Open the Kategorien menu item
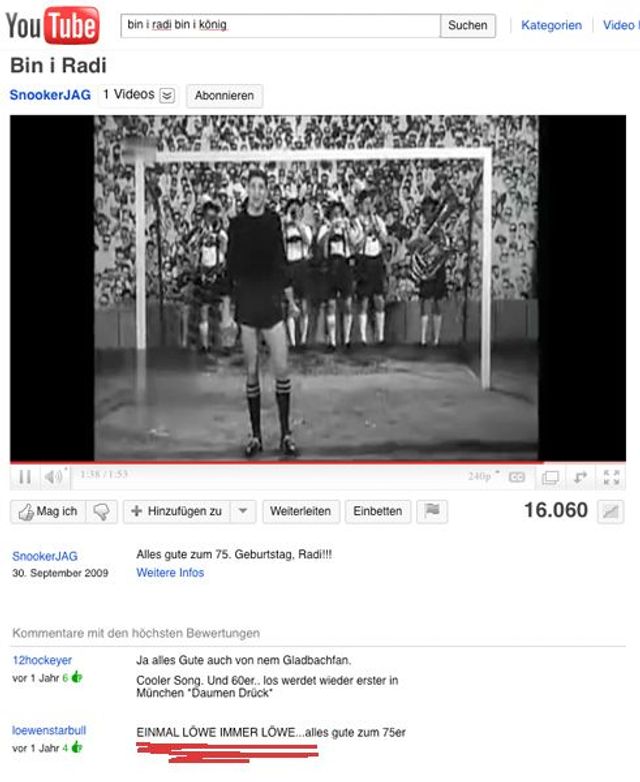640x782 pixels. point(551,25)
